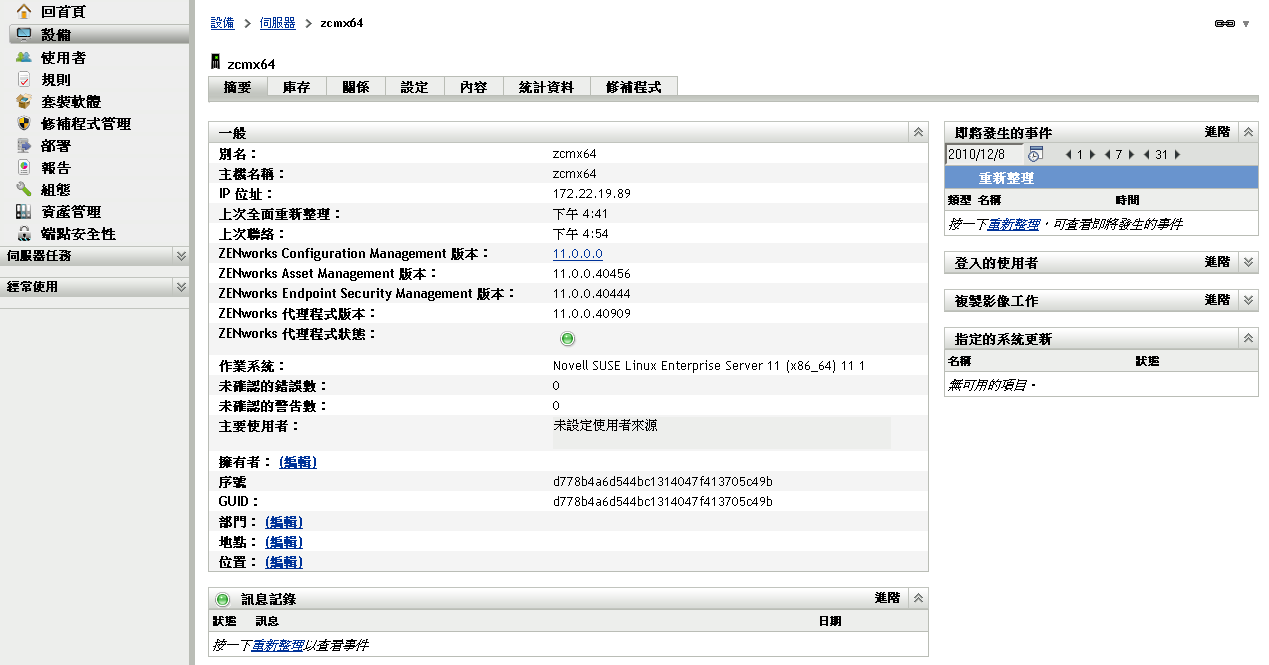The height and width of the screenshot is (665, 1269).
Task: Open 組態 configuration wrench icon
Action: 24,190
